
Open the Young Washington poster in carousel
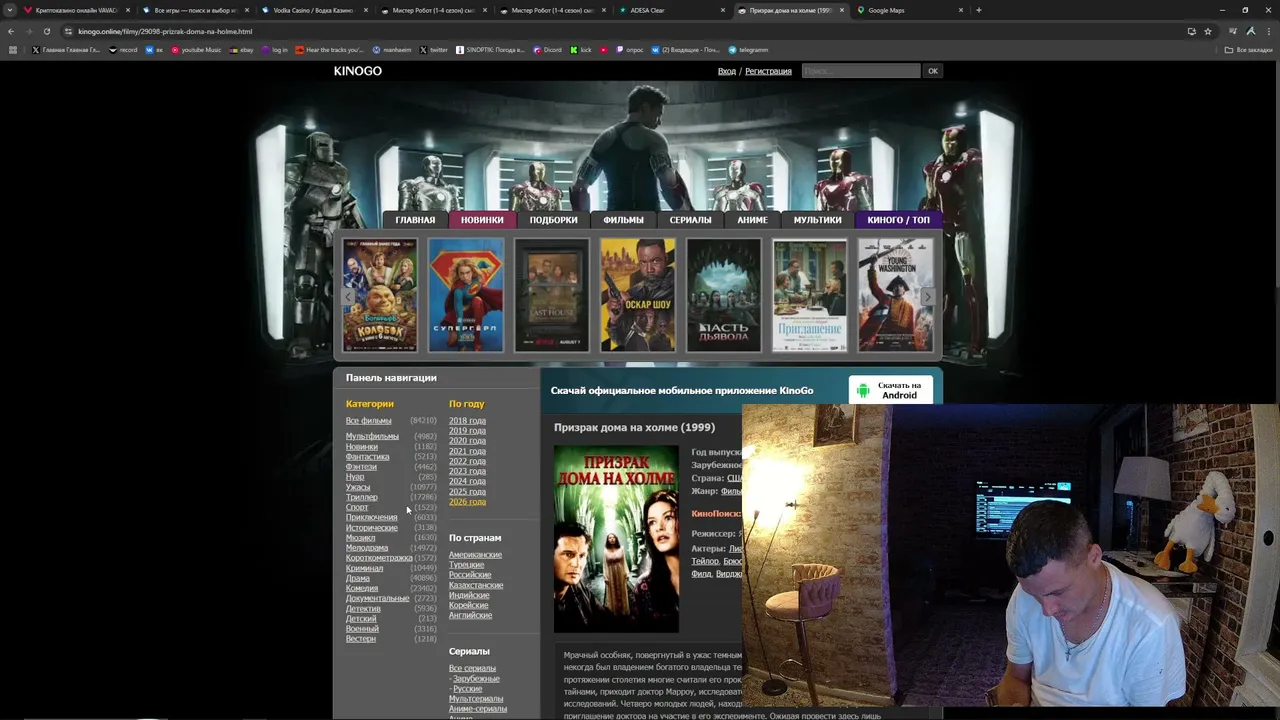pos(896,295)
